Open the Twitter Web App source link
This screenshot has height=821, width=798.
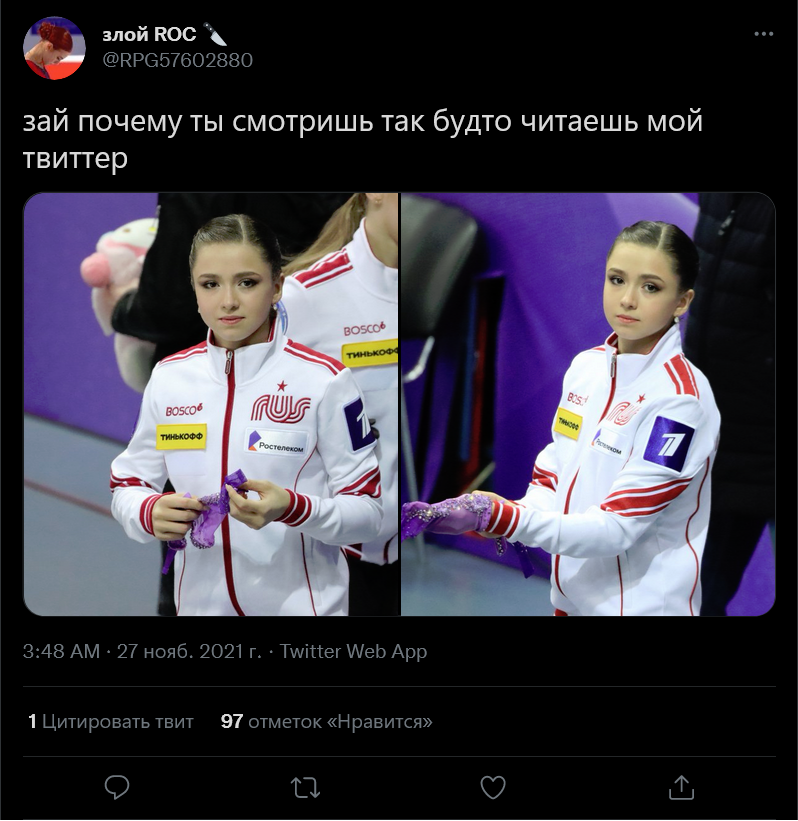point(353,651)
